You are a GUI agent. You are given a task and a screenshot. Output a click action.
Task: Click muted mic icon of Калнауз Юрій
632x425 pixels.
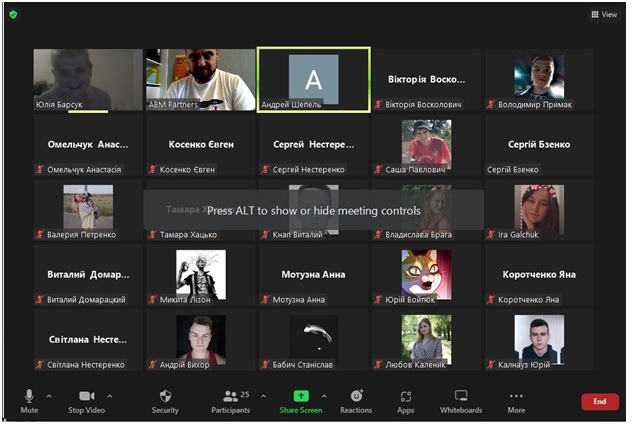click(x=491, y=365)
